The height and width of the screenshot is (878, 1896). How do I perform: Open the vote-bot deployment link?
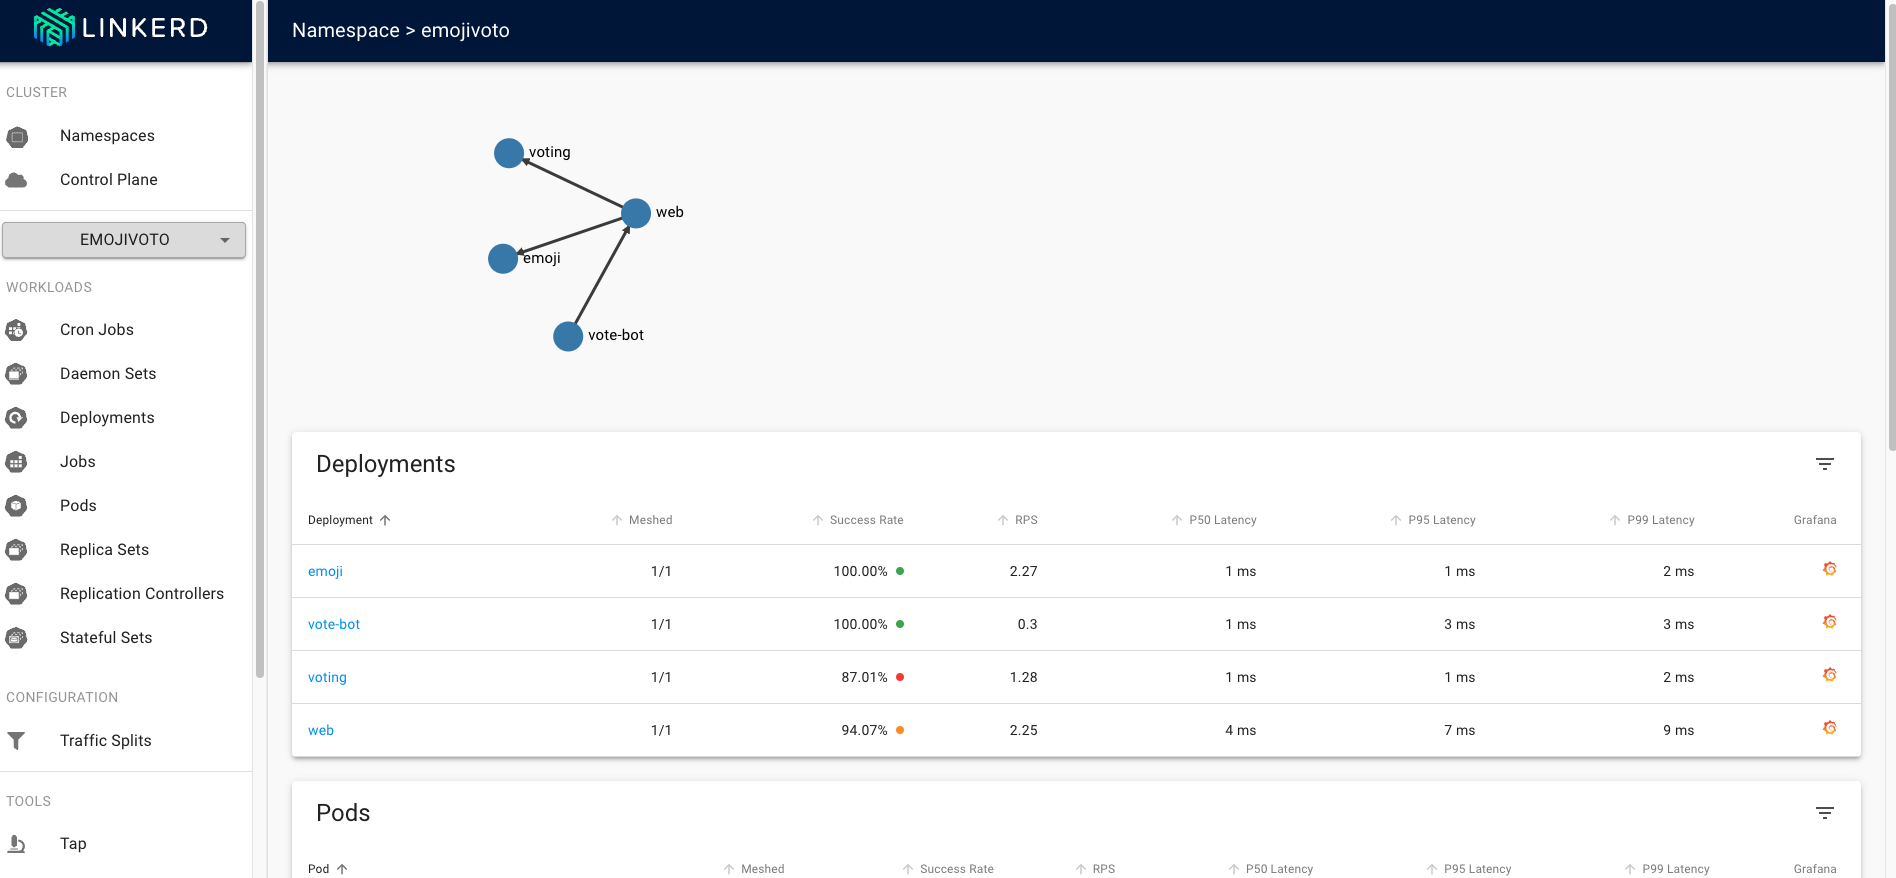[x=334, y=624]
